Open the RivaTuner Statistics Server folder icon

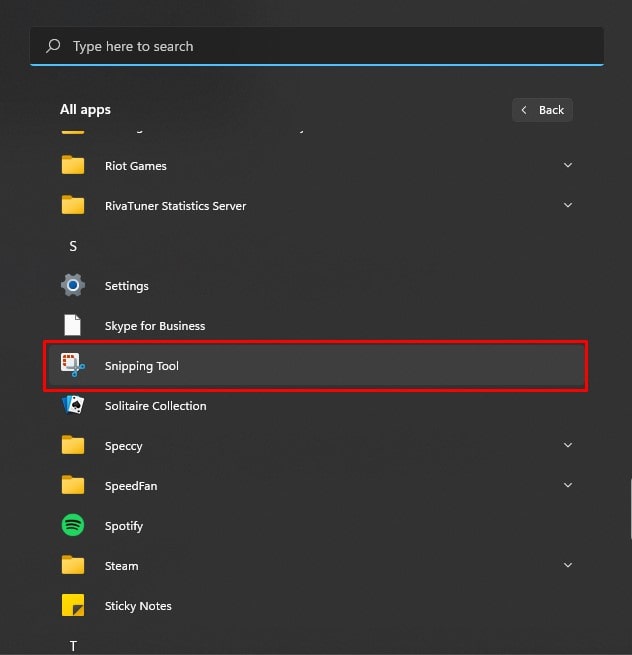(x=73, y=205)
